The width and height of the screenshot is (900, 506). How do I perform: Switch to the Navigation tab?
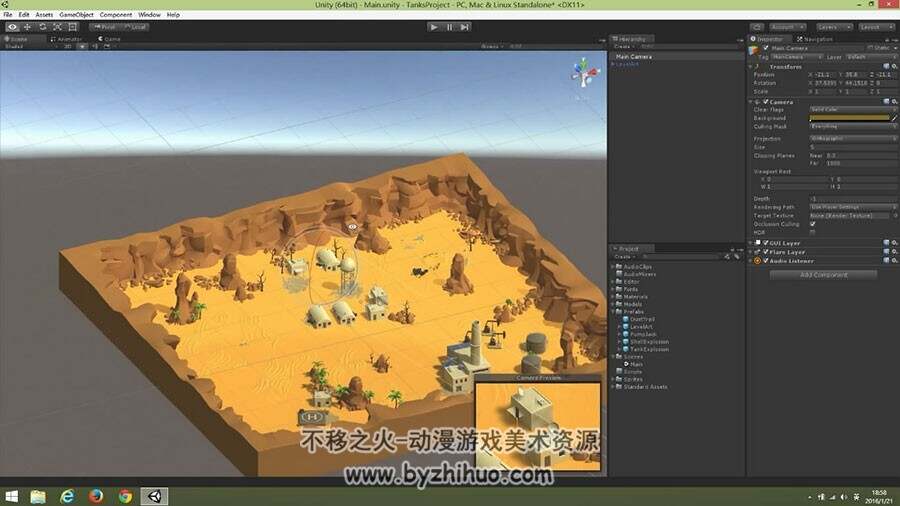[814, 39]
